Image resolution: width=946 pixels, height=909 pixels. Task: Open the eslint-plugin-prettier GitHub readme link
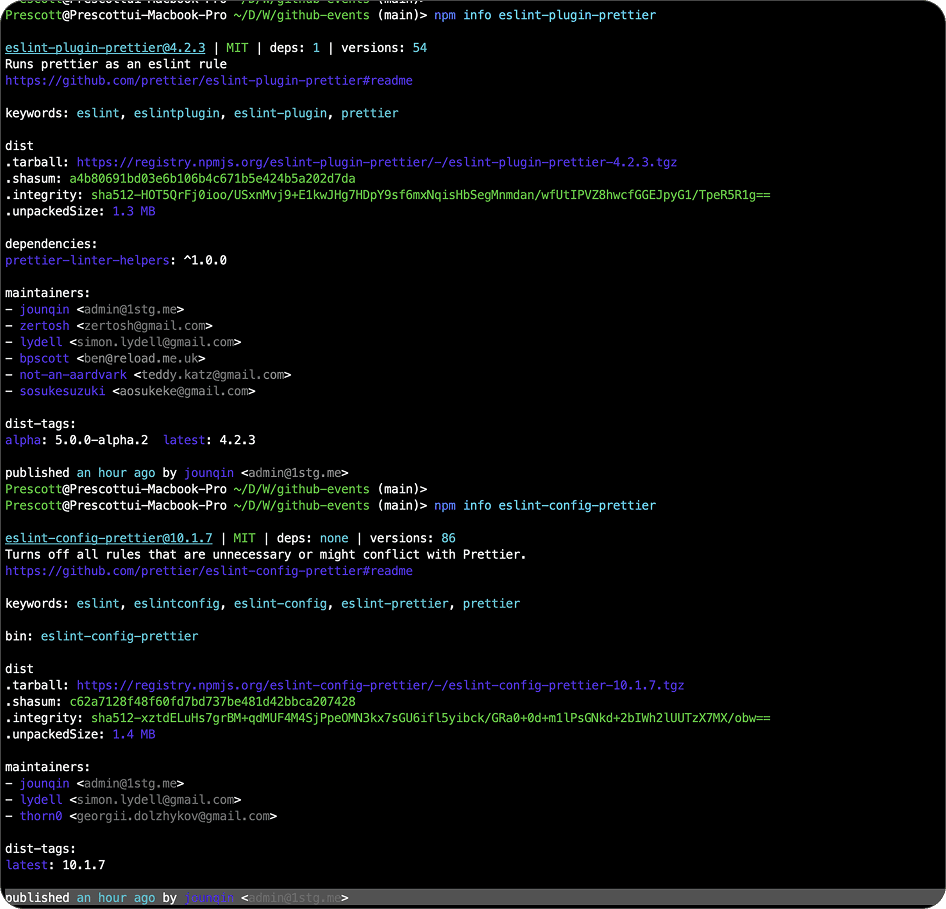tap(209, 81)
